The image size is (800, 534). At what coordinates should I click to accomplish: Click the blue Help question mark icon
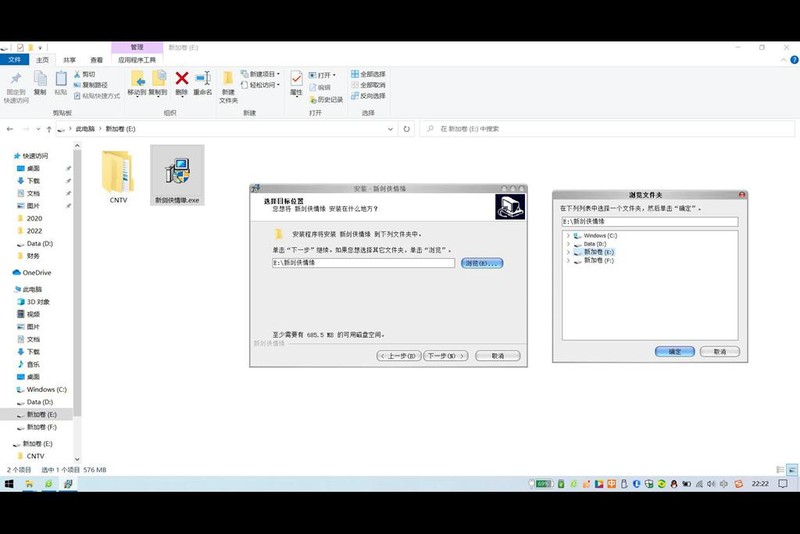click(794, 60)
